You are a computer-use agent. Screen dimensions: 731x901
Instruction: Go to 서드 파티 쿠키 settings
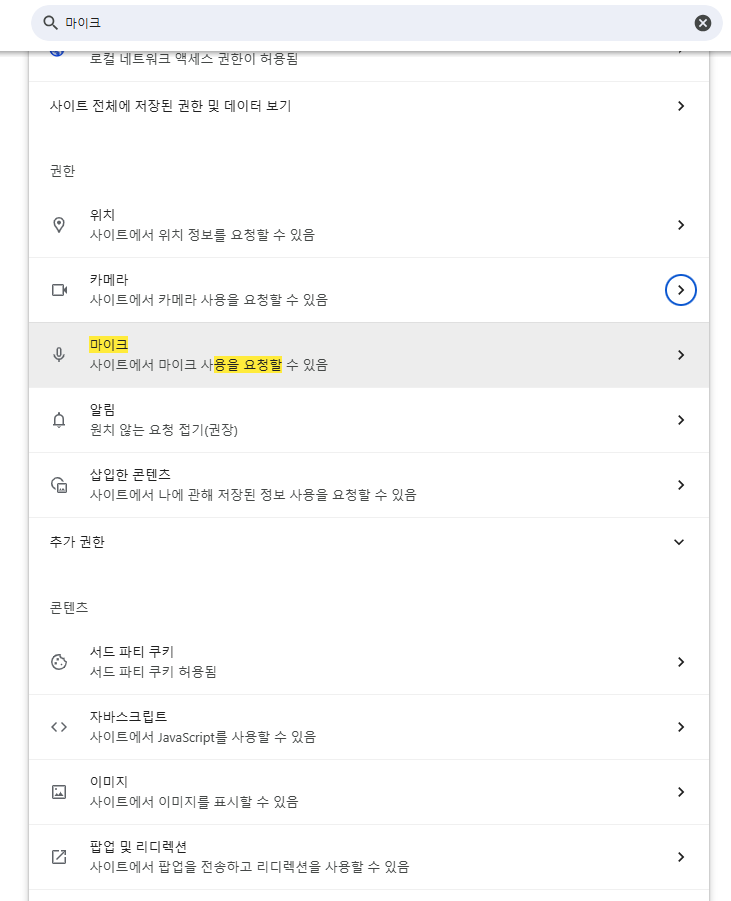point(369,662)
